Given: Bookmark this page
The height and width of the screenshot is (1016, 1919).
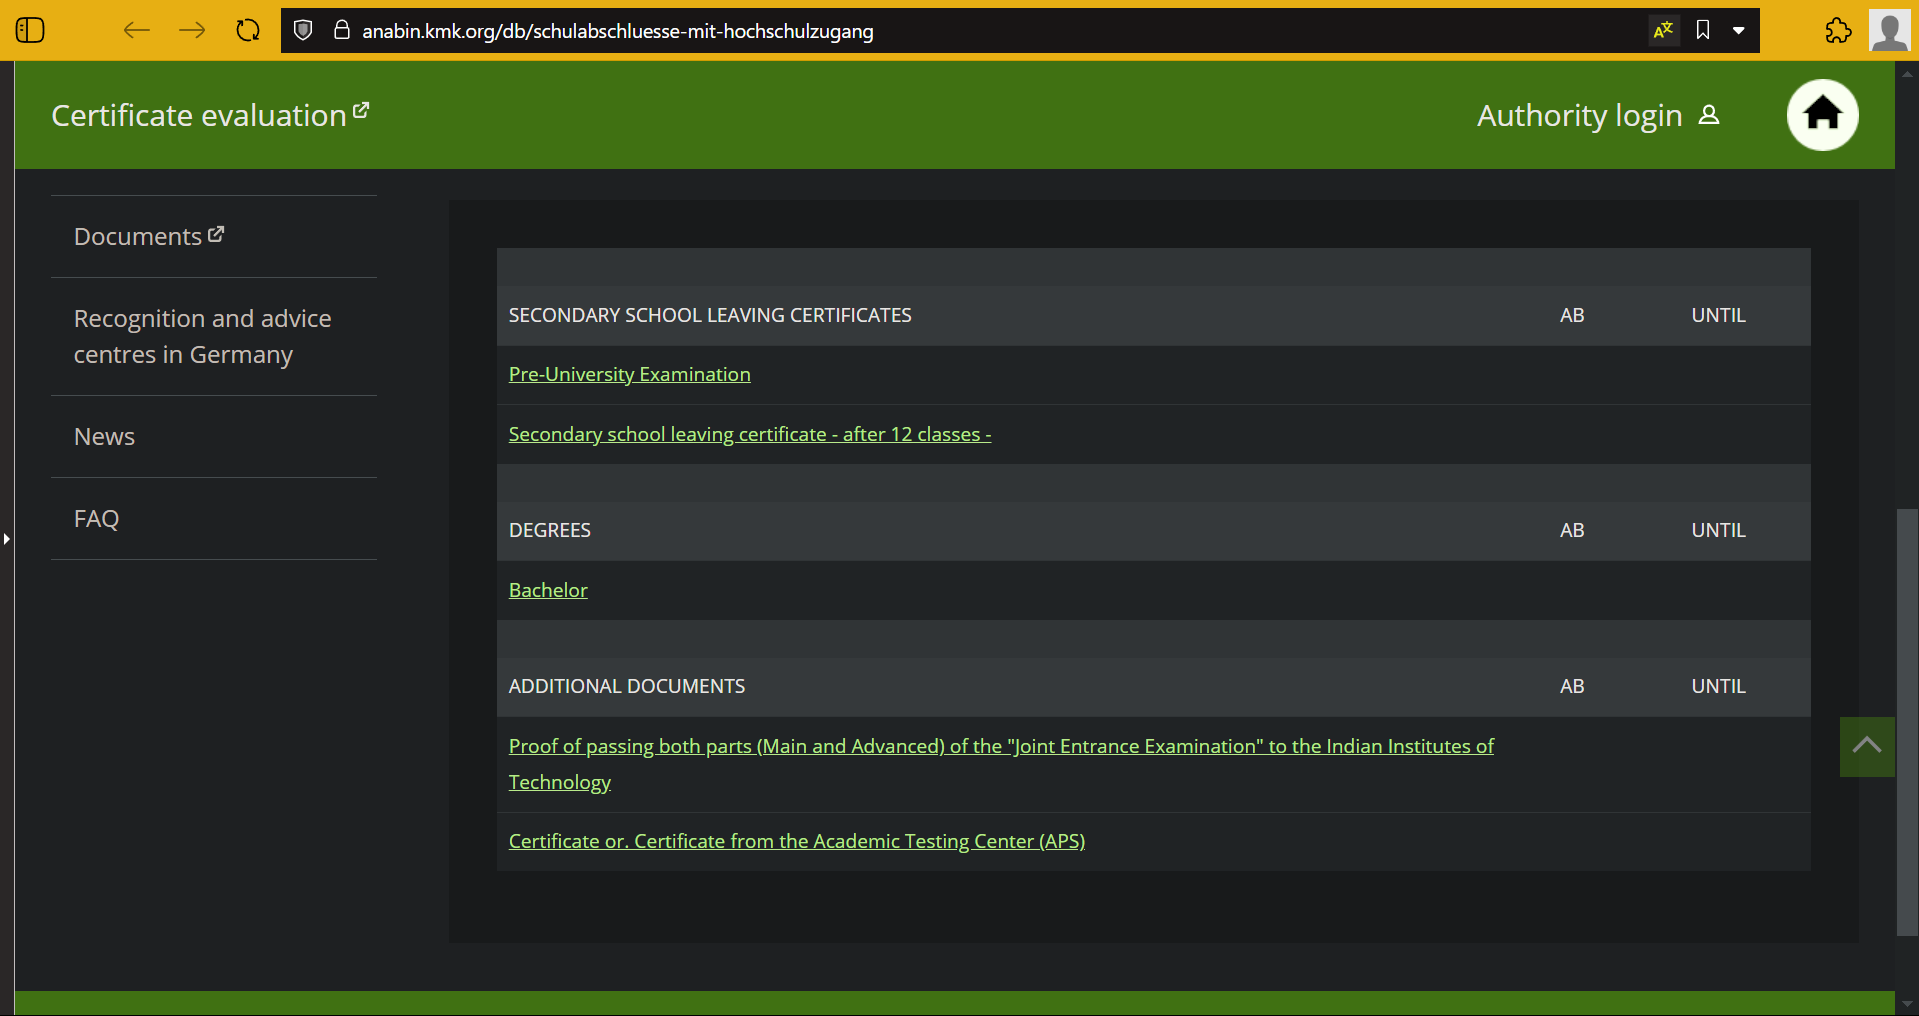Looking at the screenshot, I should [1703, 30].
